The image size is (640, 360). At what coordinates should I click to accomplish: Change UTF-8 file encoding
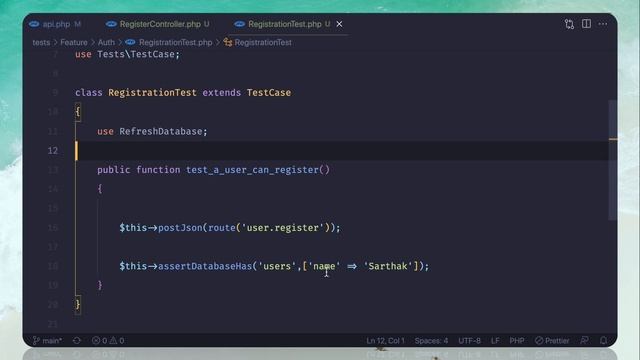click(469, 340)
